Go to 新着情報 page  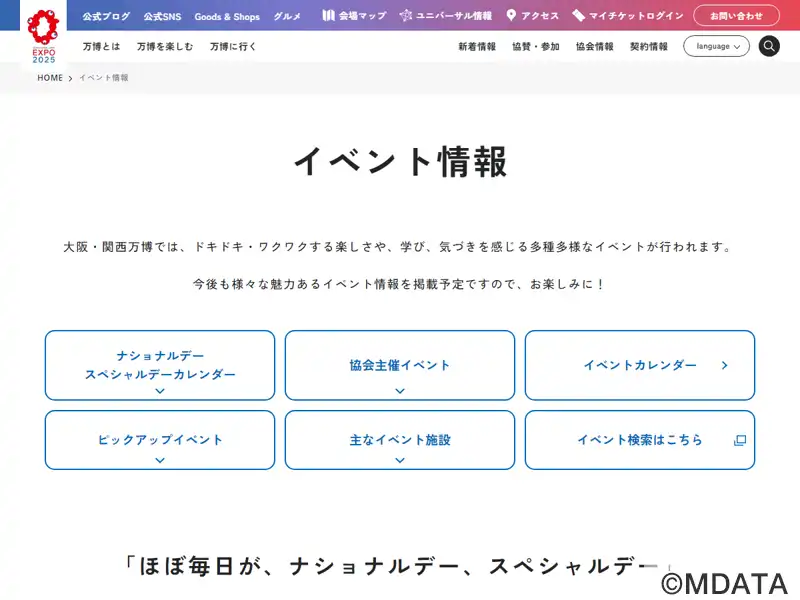coord(477,46)
